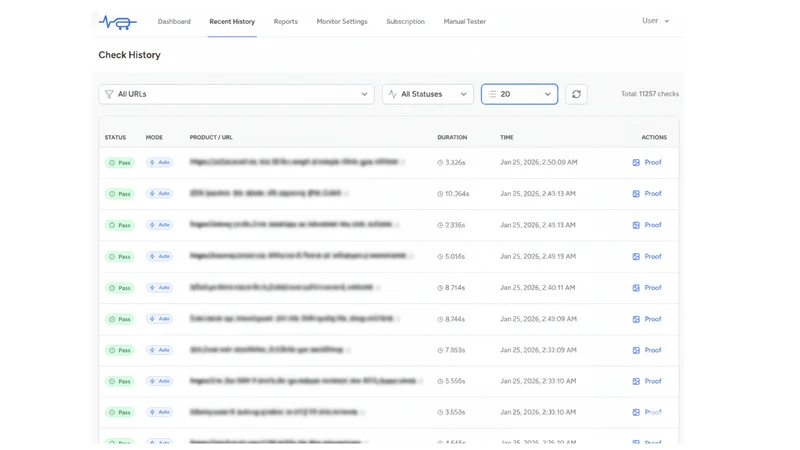
Task: Click the Auto badge in the 3.326s row
Action: (159, 162)
